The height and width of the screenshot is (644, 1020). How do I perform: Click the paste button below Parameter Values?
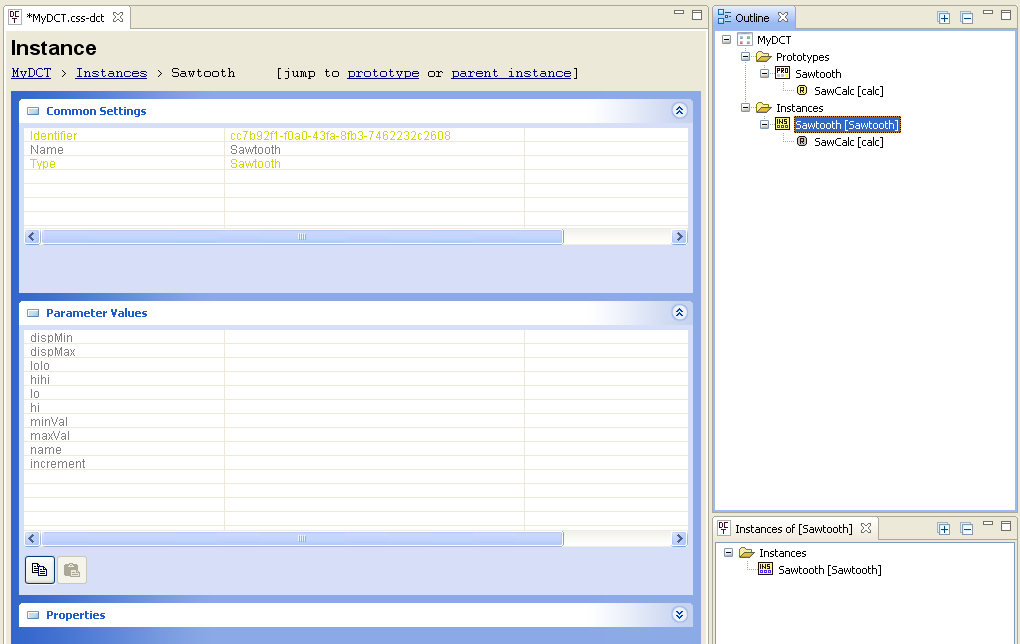pyautogui.click(x=72, y=570)
